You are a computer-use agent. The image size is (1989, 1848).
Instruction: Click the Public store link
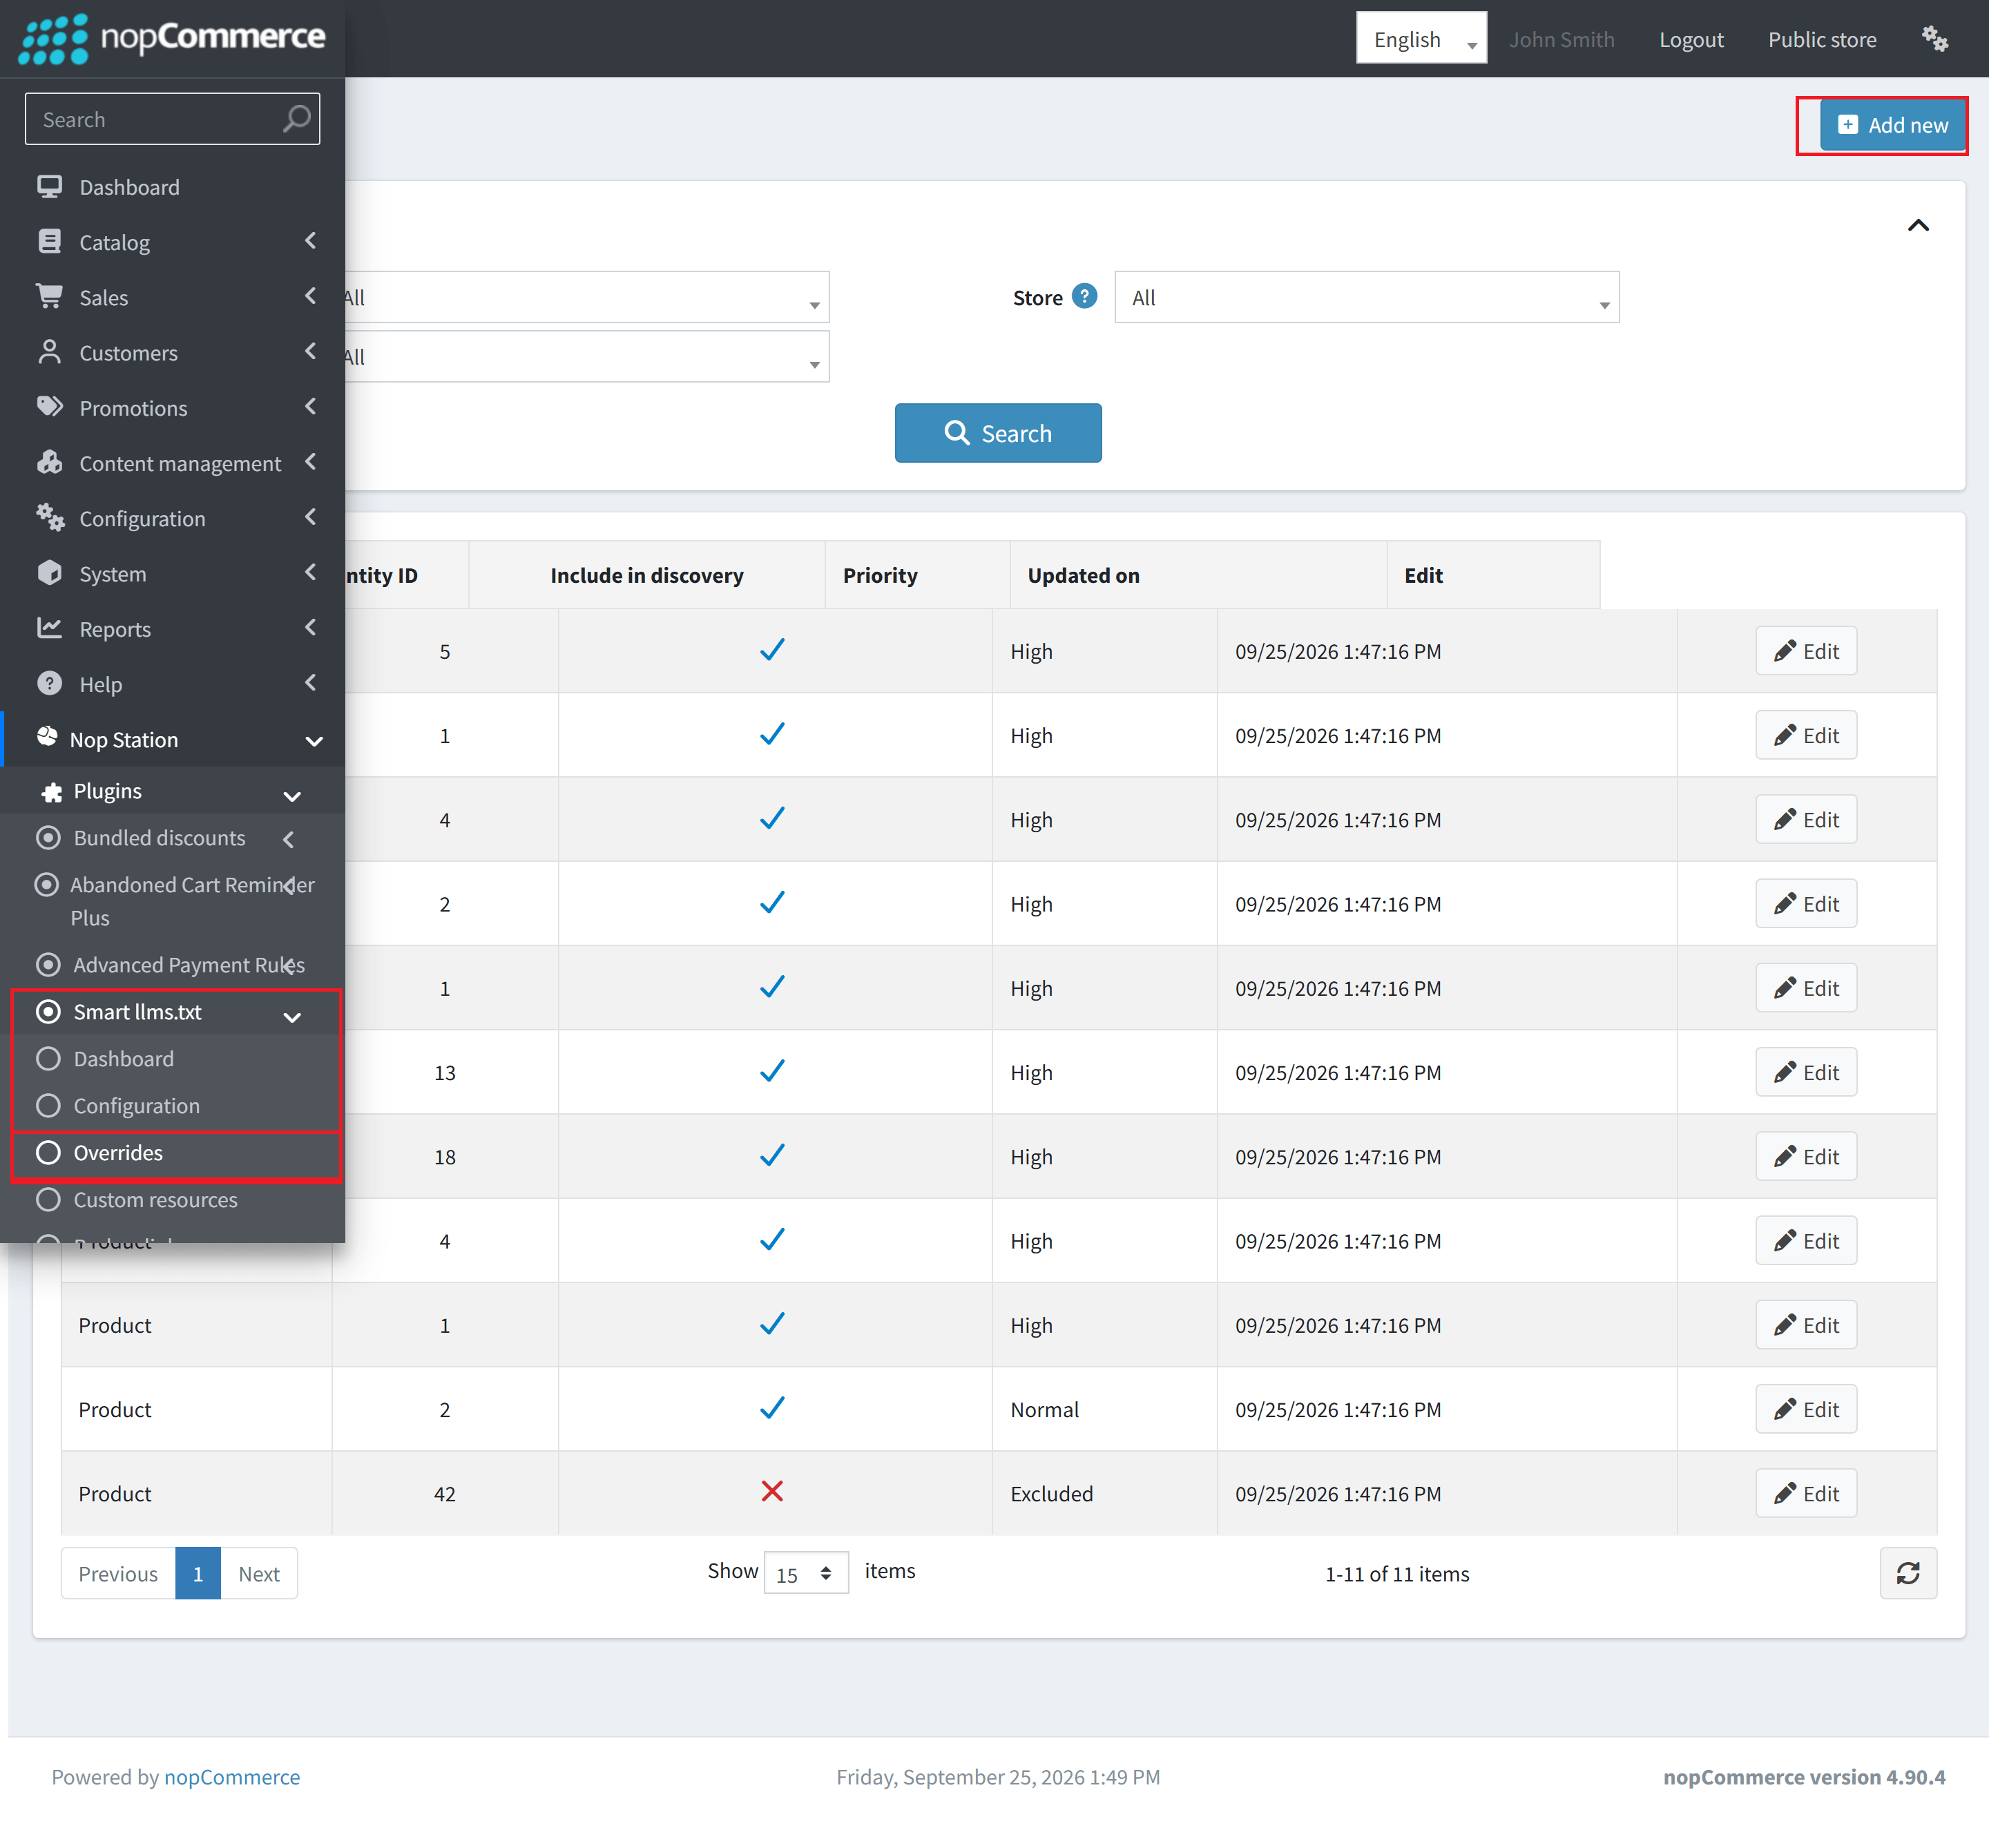[1821, 39]
